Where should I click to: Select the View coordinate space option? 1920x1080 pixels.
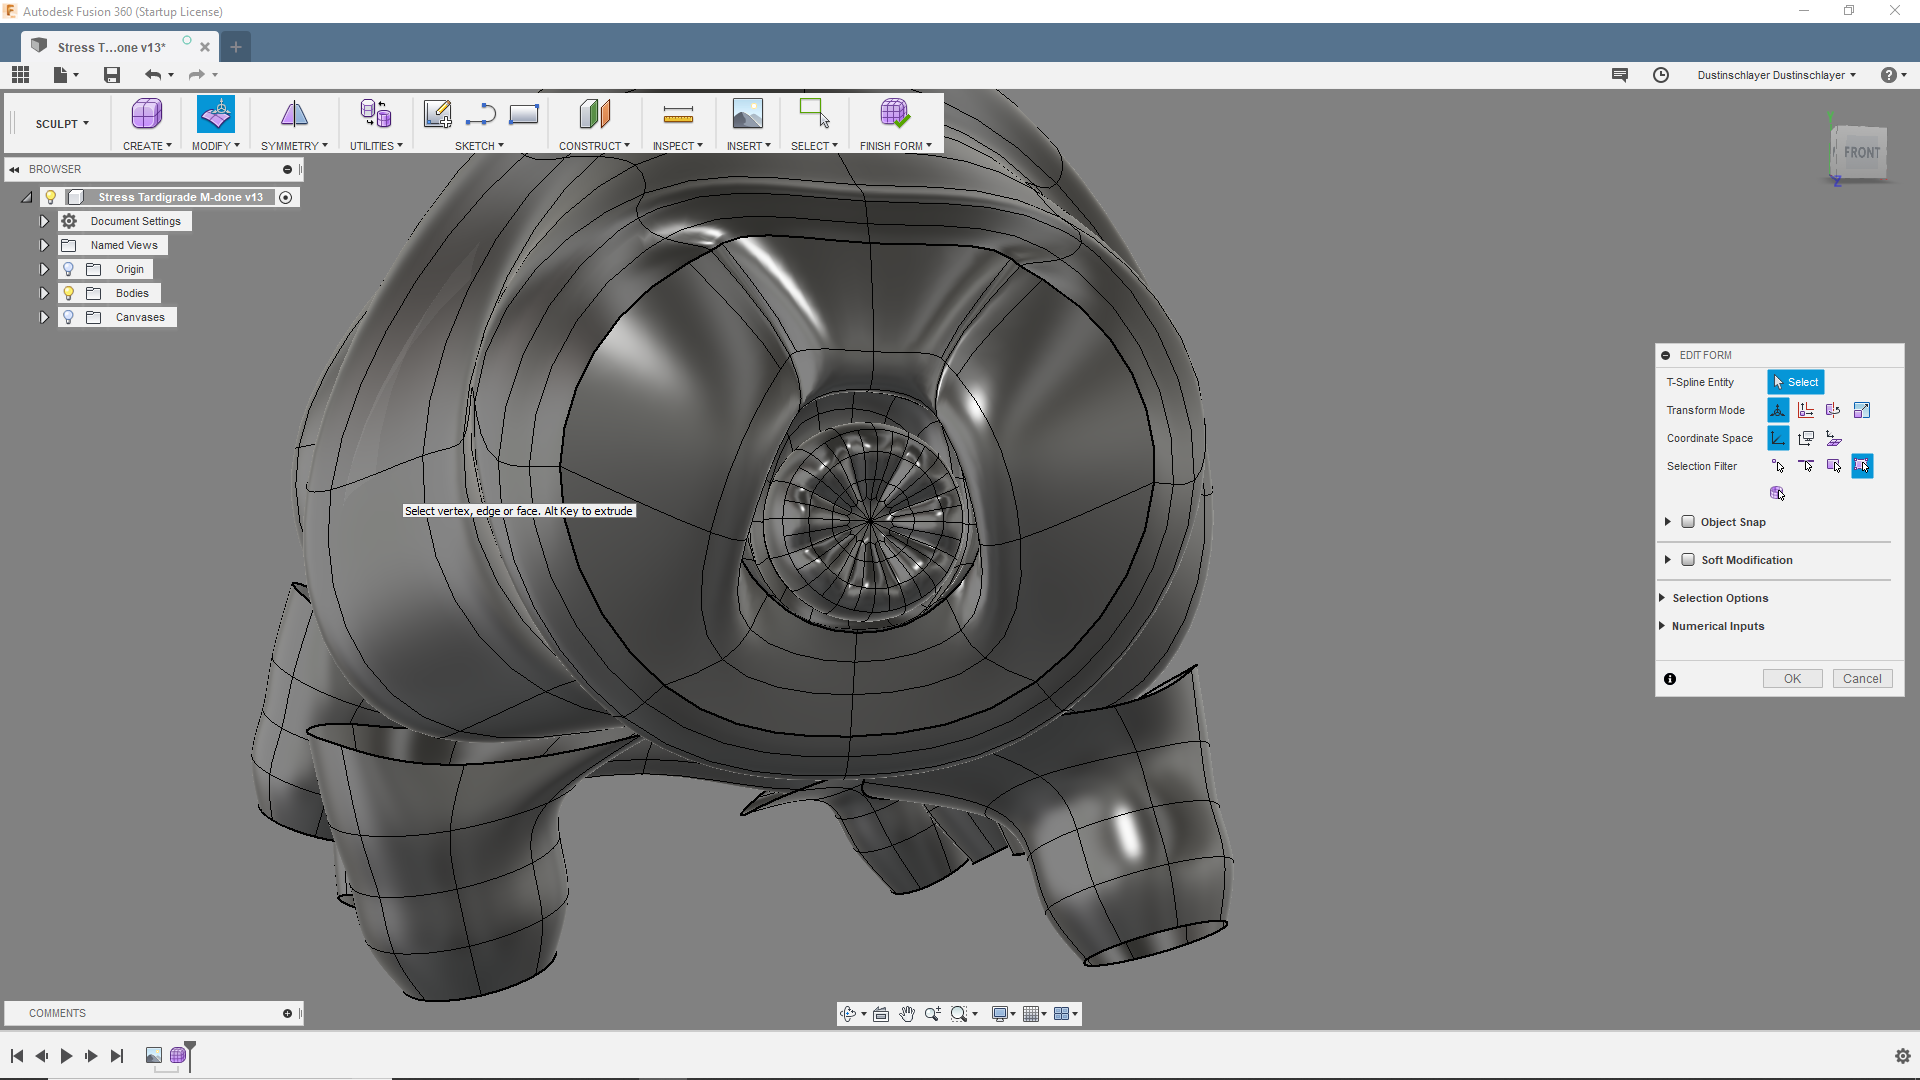point(1806,438)
